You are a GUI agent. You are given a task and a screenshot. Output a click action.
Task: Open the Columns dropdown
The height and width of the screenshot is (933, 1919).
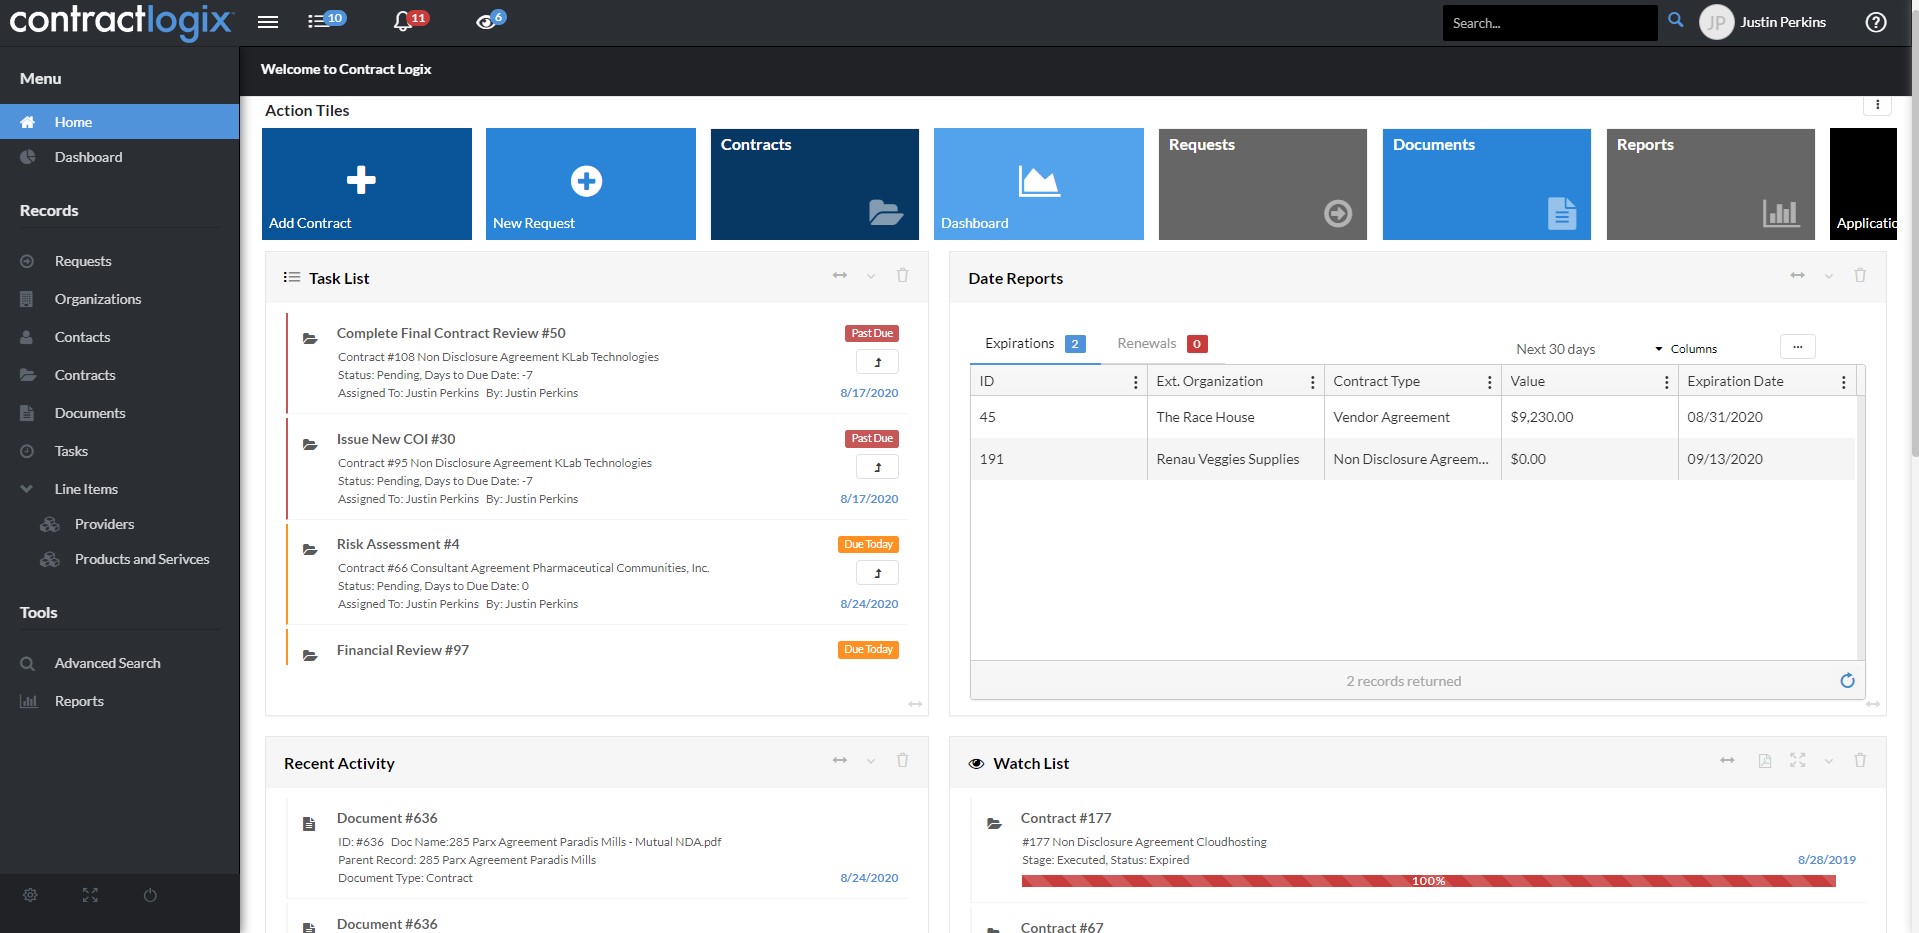pos(1686,349)
